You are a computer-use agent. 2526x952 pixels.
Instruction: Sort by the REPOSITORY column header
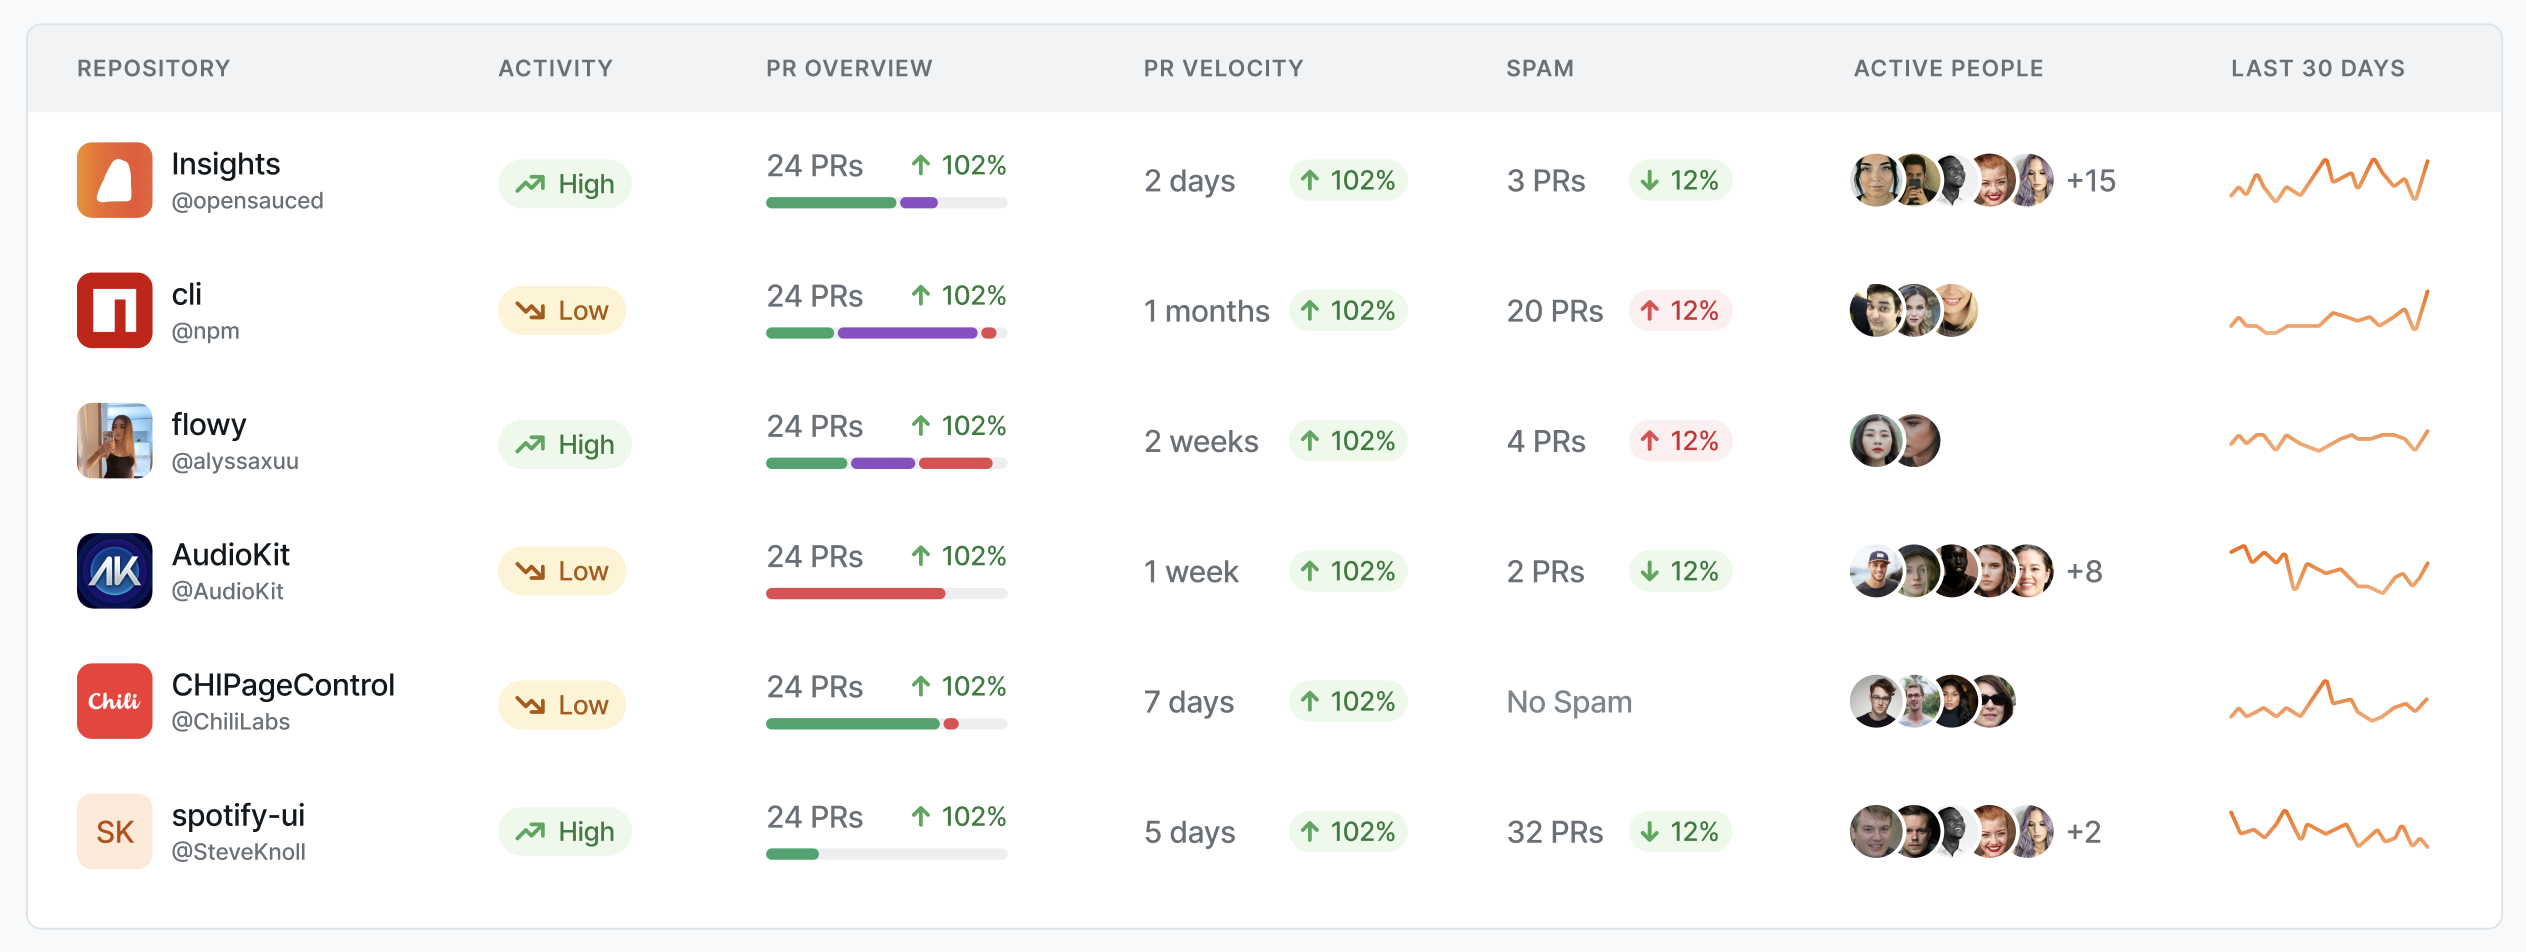pyautogui.click(x=153, y=68)
